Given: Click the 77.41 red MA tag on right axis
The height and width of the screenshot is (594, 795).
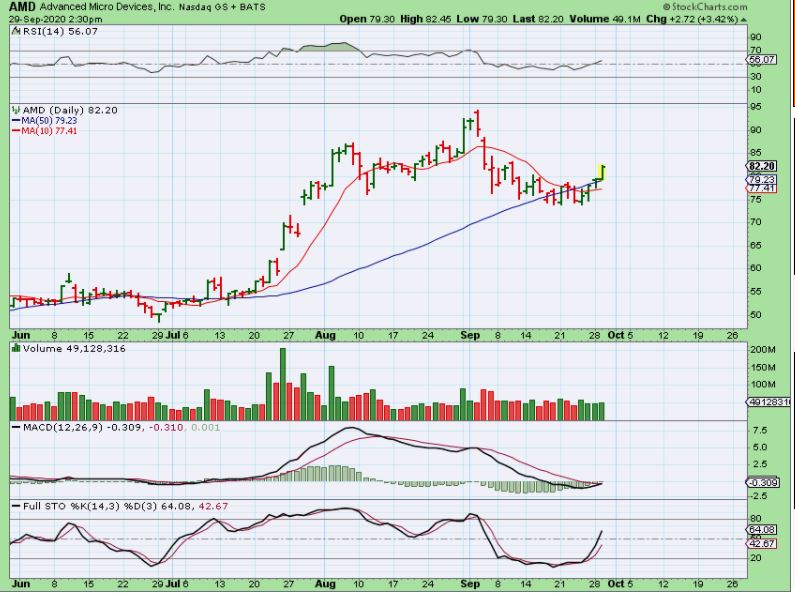Looking at the screenshot, I should (762, 189).
